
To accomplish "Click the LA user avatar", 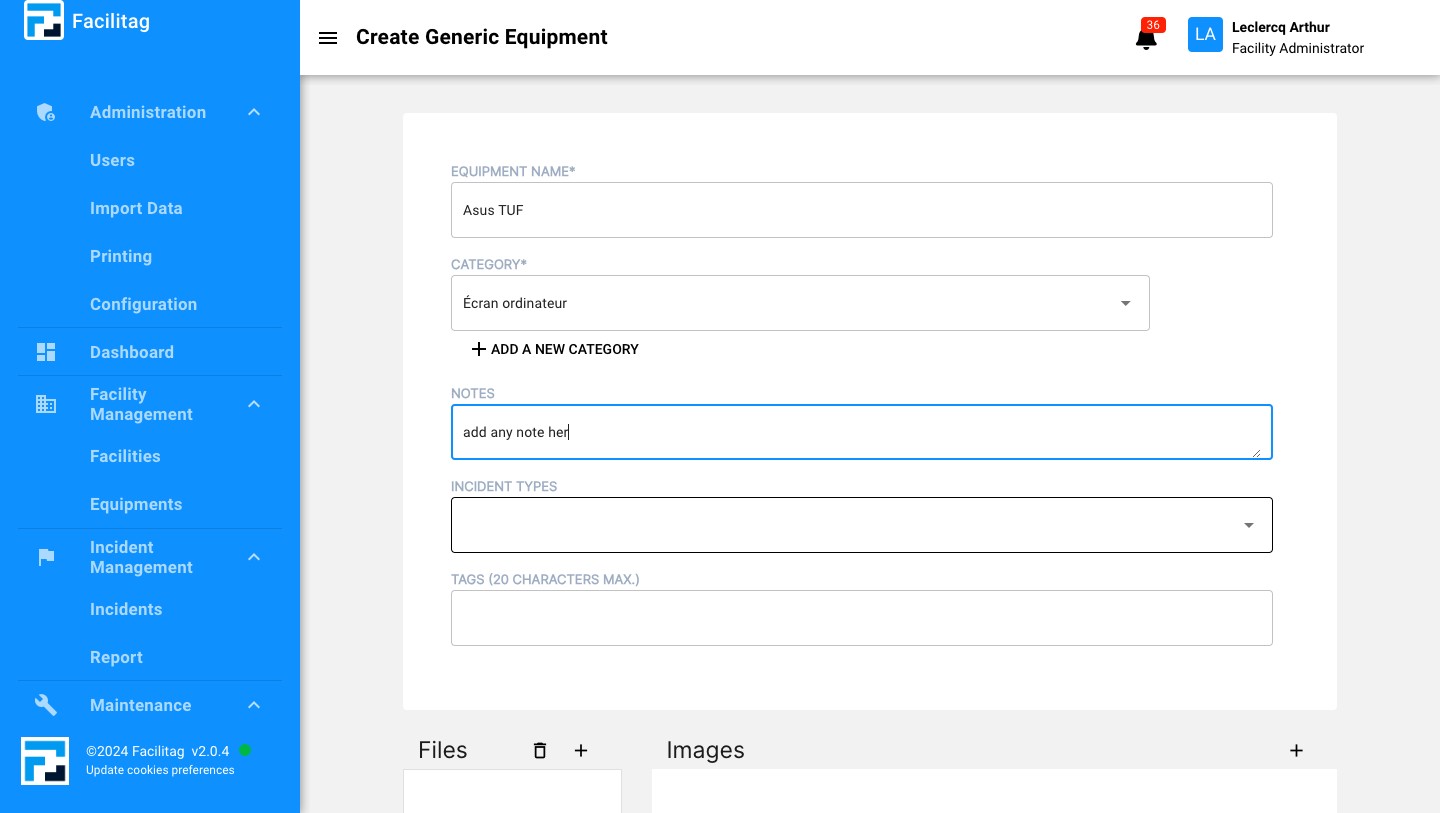I will [x=1205, y=34].
